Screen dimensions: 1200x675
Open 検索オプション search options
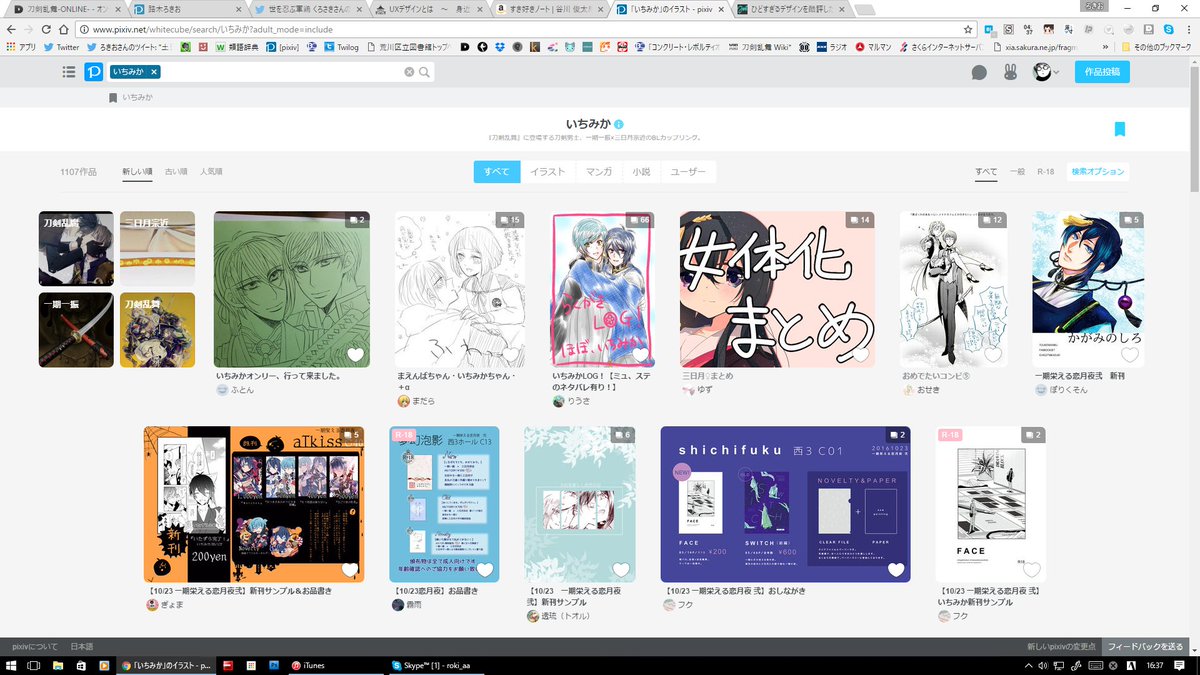click(1097, 172)
